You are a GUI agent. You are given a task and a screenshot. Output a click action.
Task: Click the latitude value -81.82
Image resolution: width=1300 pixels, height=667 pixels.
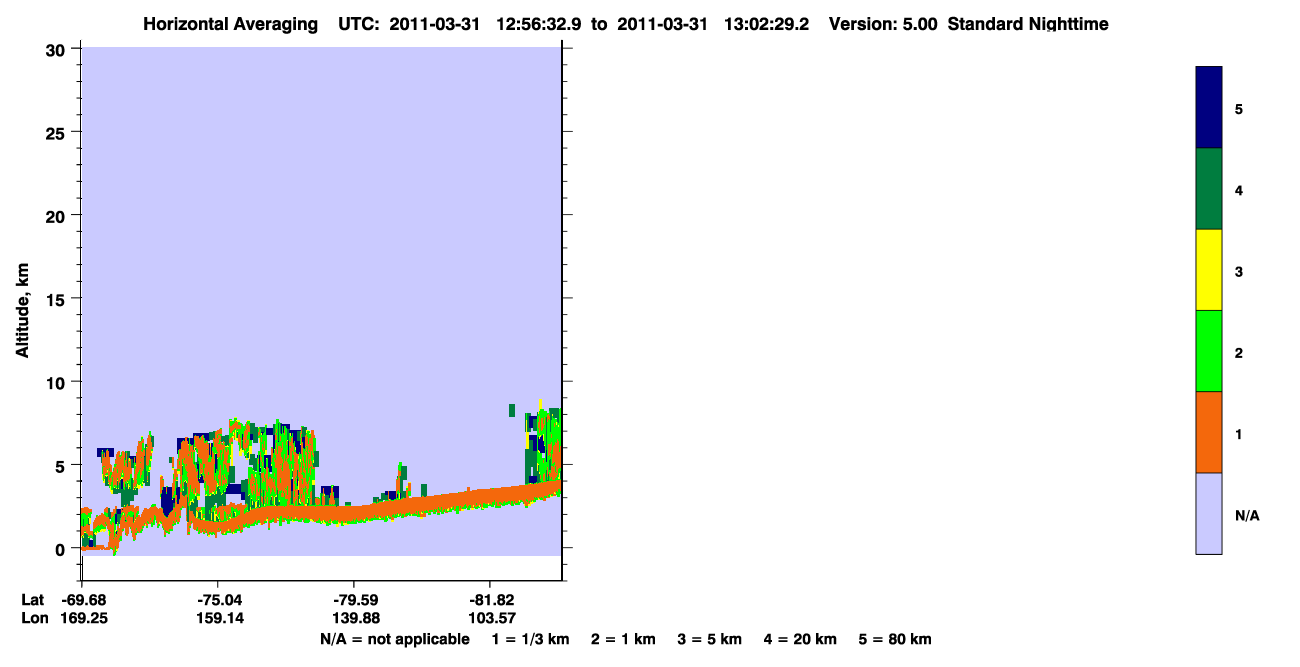[x=491, y=600]
